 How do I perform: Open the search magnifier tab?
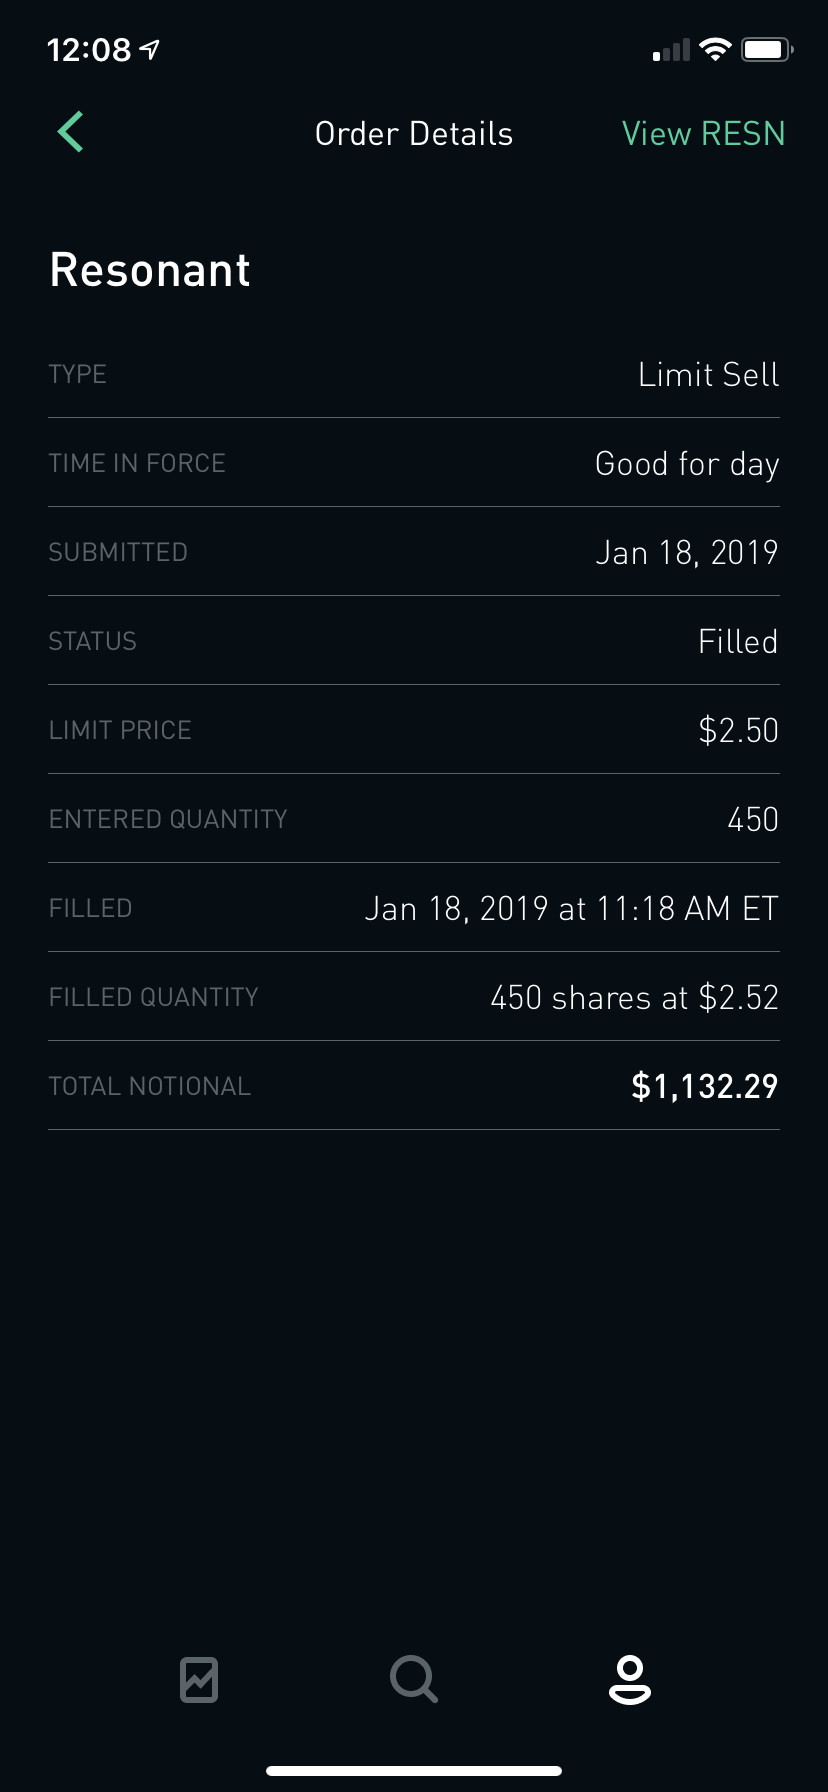[x=413, y=1679]
